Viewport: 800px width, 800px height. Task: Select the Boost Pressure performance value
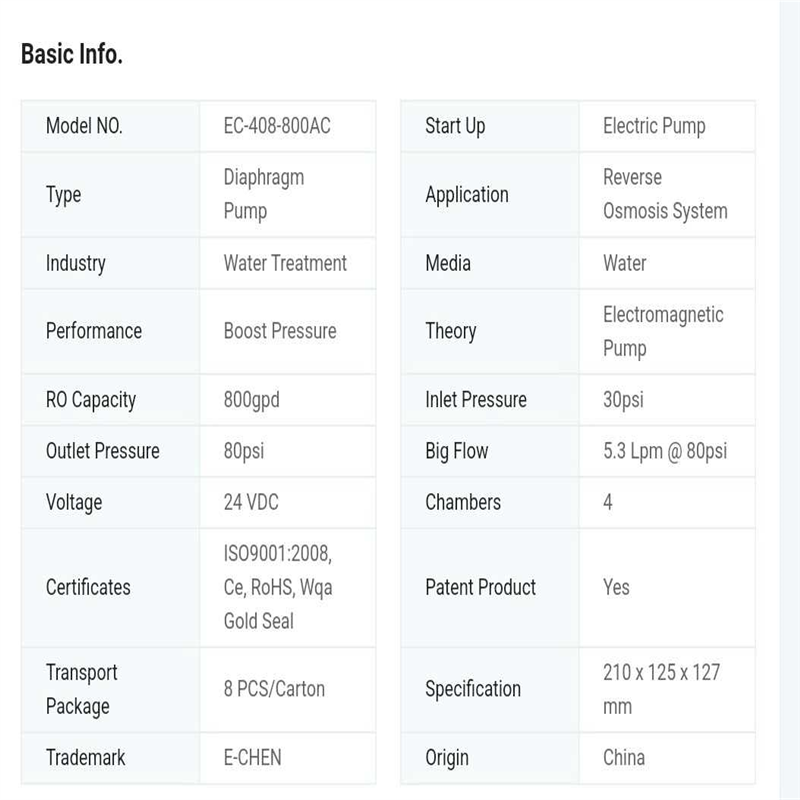[280, 331]
